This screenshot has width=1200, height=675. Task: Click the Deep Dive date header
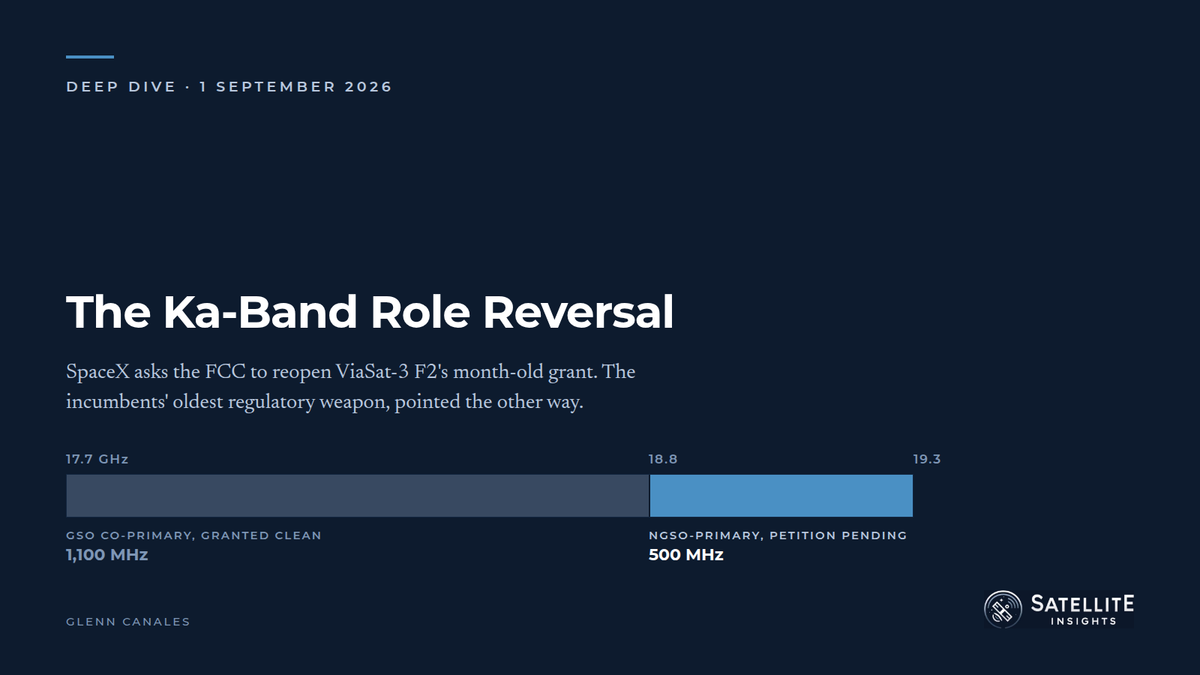pyautogui.click(x=229, y=87)
